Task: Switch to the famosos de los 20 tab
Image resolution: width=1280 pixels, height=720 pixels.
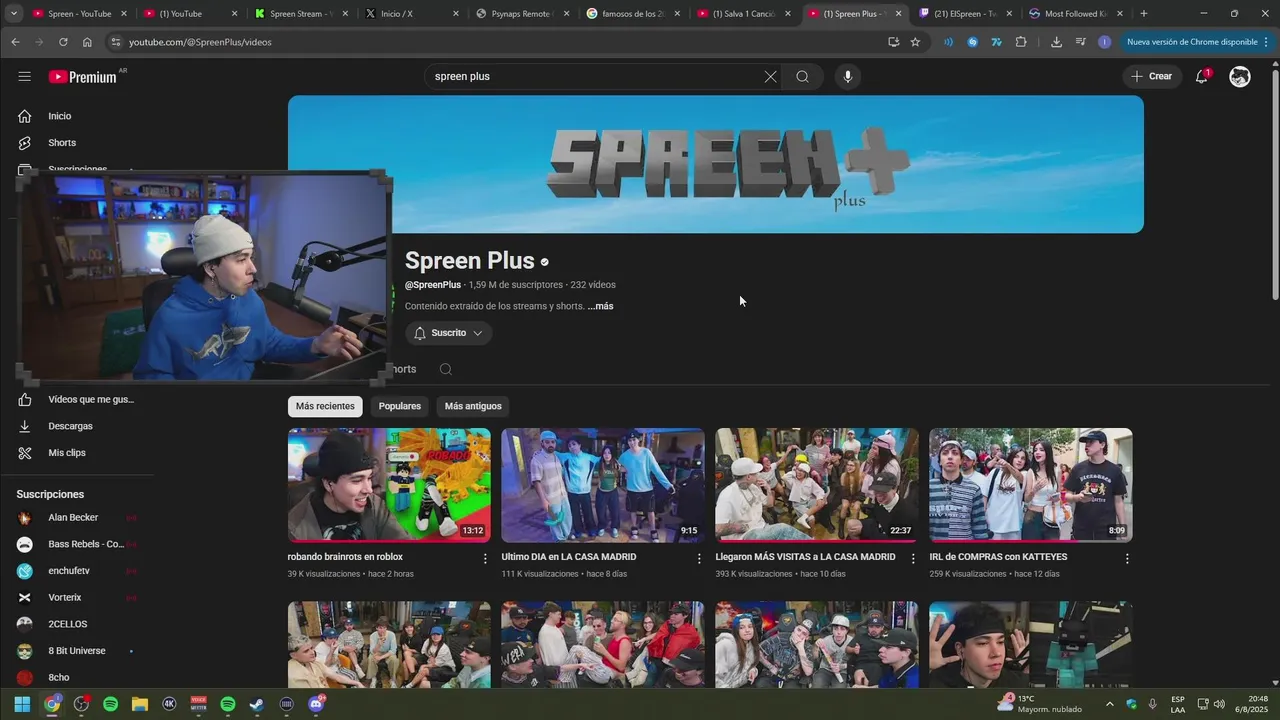Action: point(632,14)
